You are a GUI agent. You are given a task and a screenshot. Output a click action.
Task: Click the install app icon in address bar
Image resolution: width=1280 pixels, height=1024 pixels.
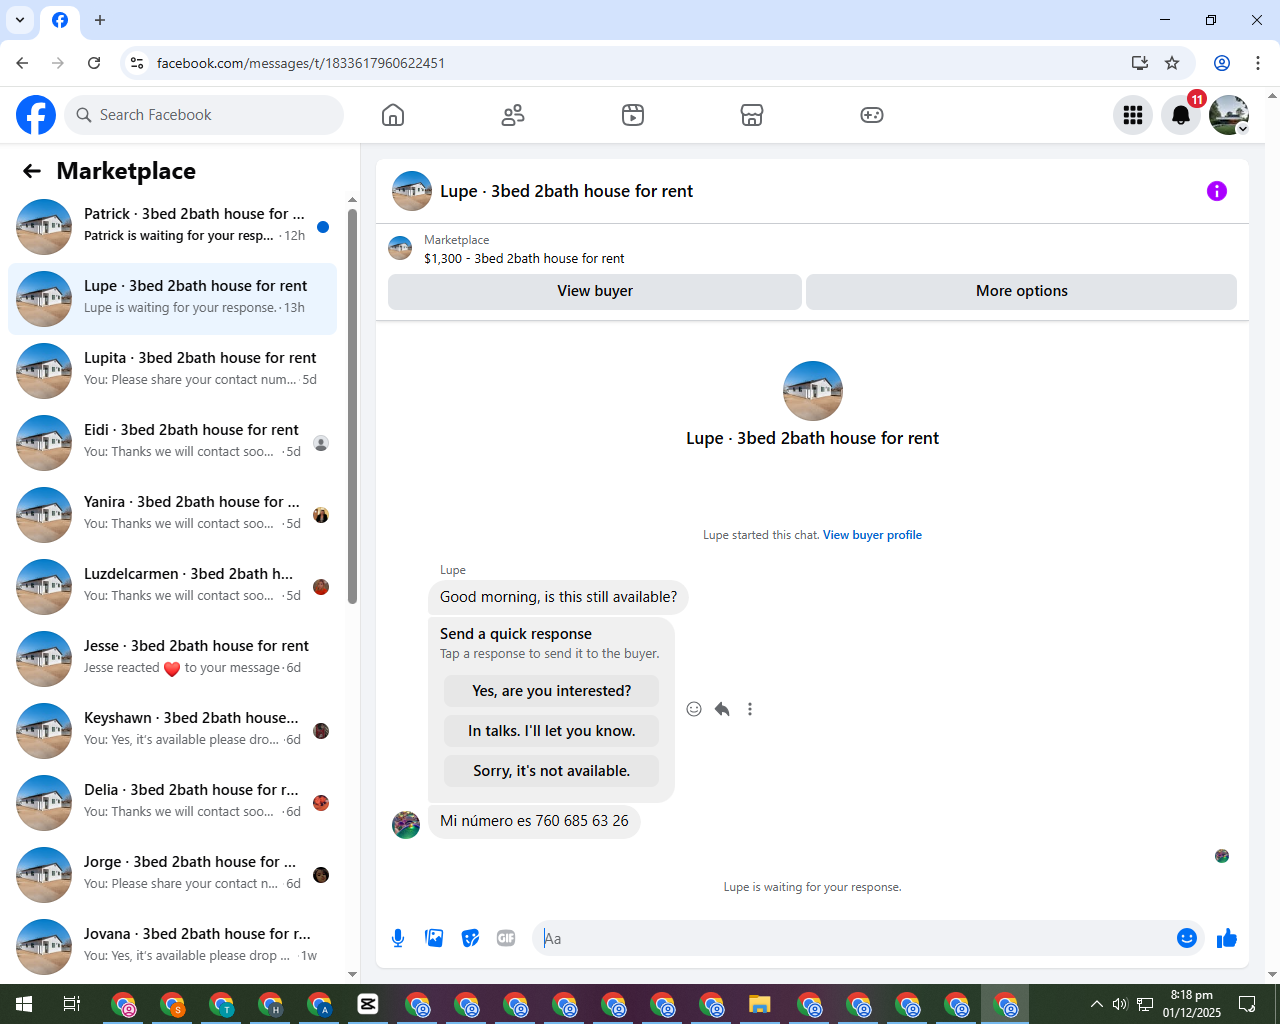pyautogui.click(x=1140, y=63)
